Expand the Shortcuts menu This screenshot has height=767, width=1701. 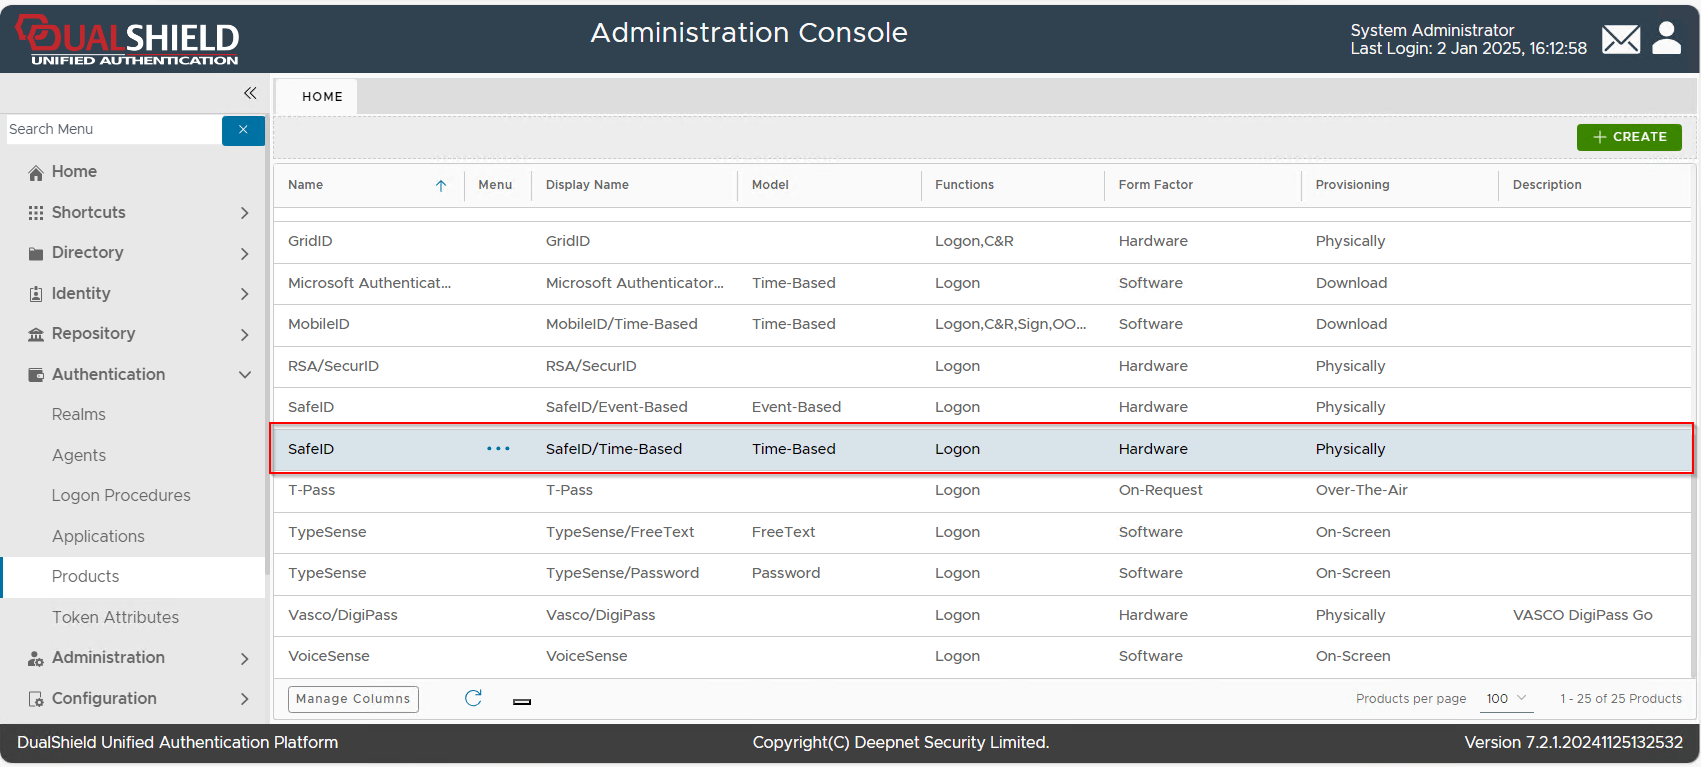pyautogui.click(x=244, y=213)
